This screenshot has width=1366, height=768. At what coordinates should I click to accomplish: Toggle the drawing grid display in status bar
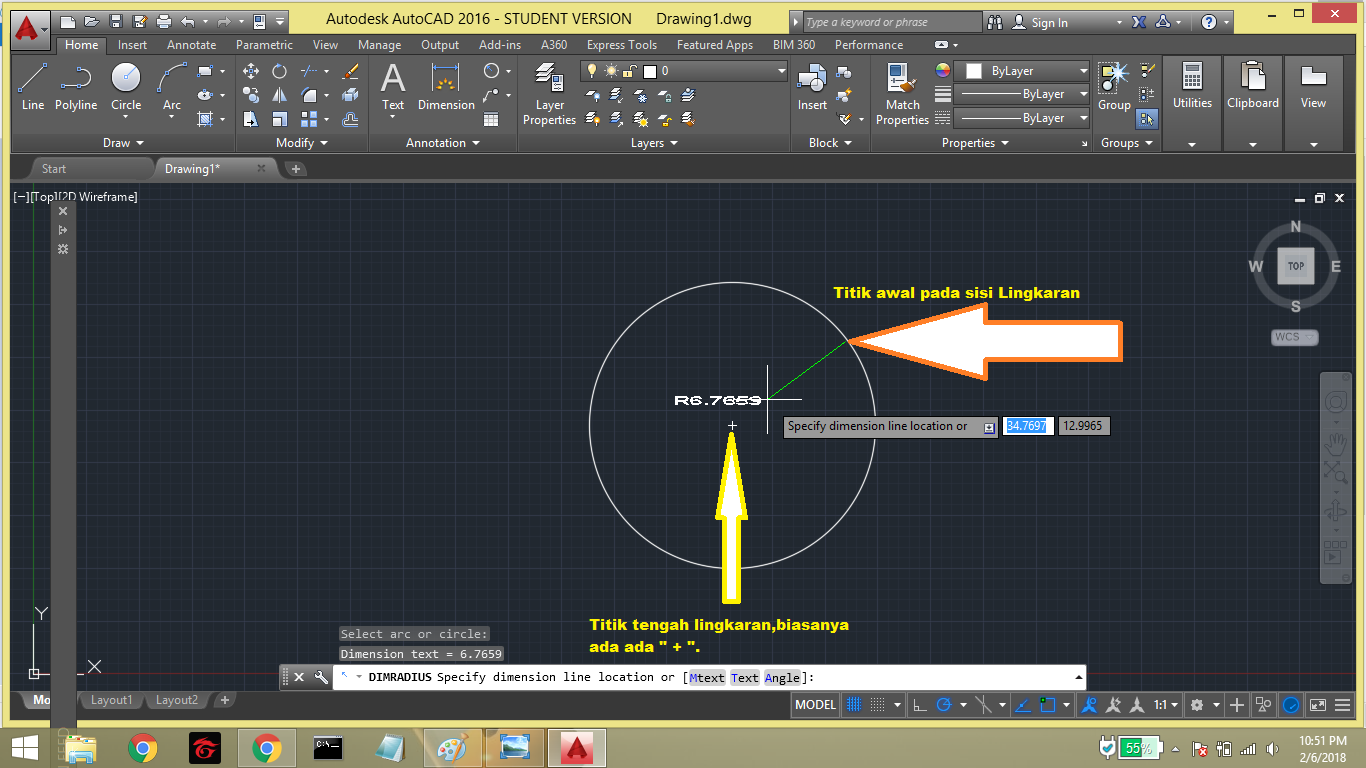coord(855,705)
